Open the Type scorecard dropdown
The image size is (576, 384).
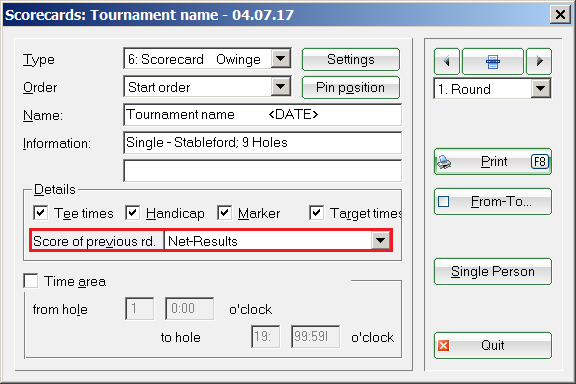click(x=281, y=58)
